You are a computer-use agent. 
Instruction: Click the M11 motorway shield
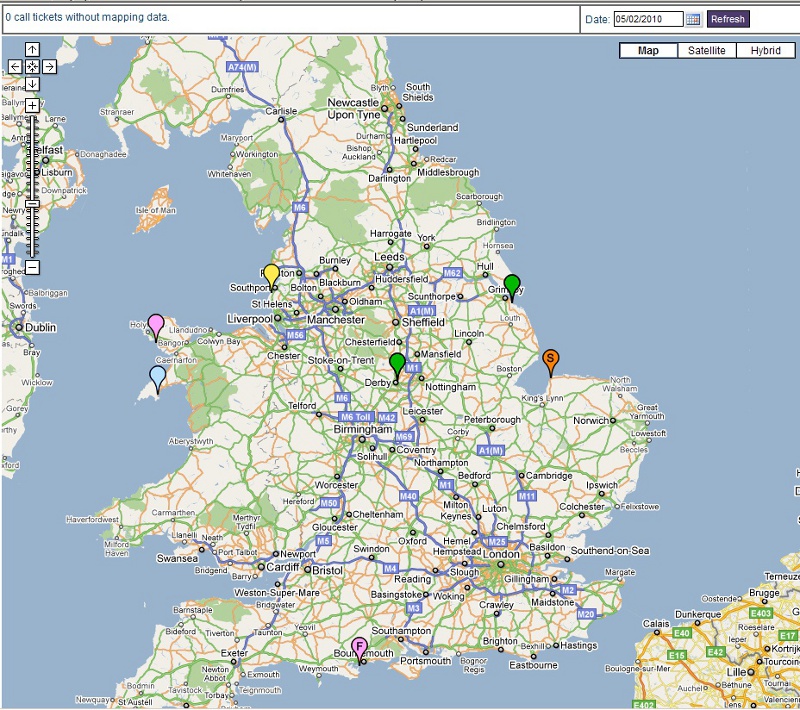point(527,496)
